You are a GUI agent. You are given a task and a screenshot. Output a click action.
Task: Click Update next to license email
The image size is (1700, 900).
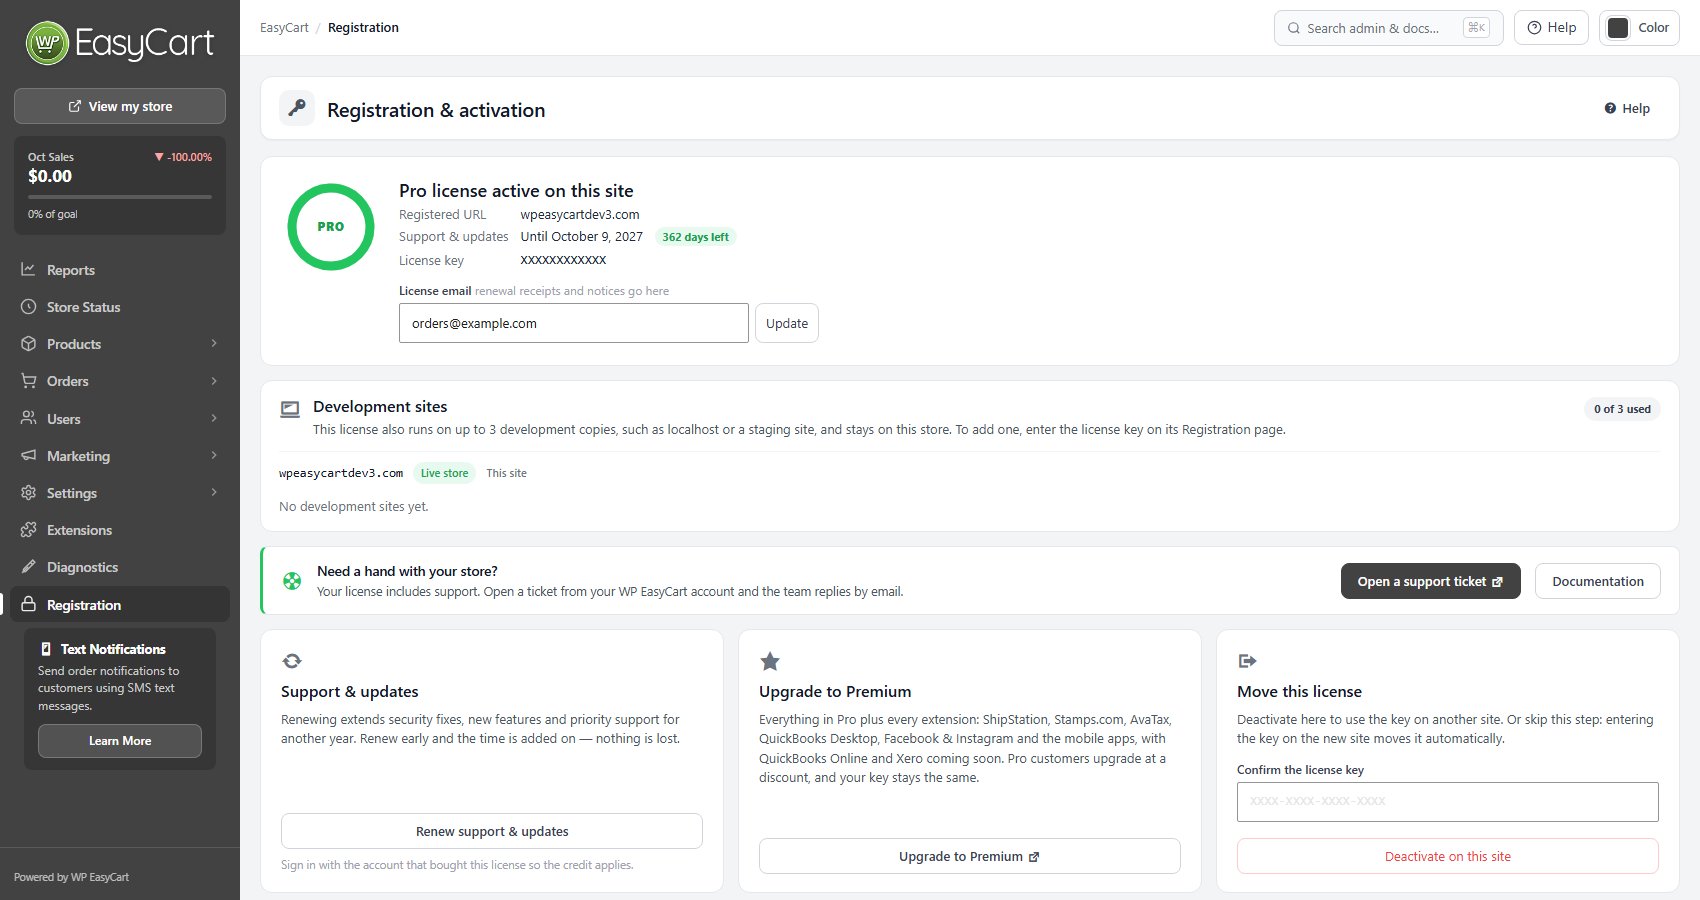click(x=787, y=323)
